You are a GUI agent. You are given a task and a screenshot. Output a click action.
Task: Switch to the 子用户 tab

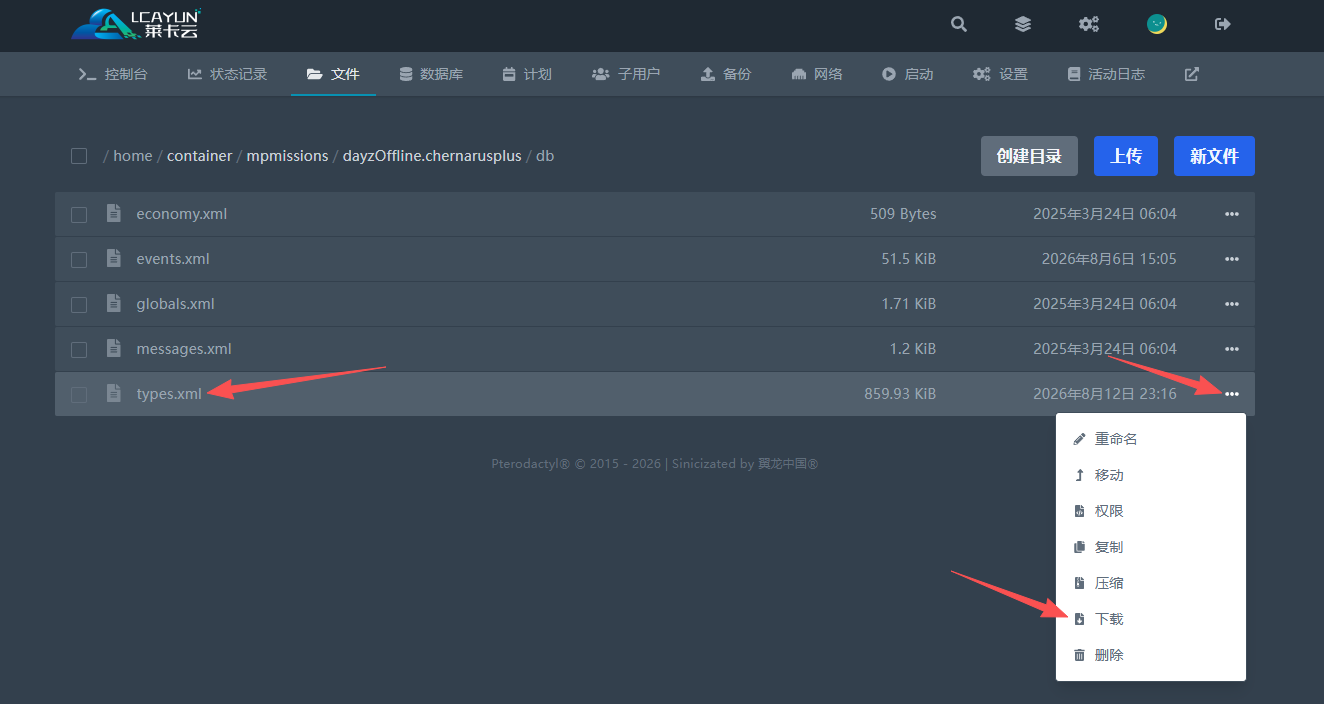point(626,74)
